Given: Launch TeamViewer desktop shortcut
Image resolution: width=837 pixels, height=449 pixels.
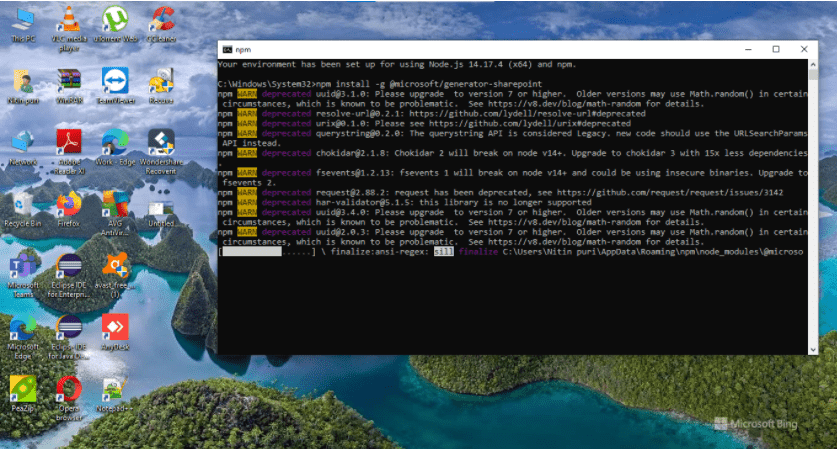Looking at the screenshot, I should (115, 81).
